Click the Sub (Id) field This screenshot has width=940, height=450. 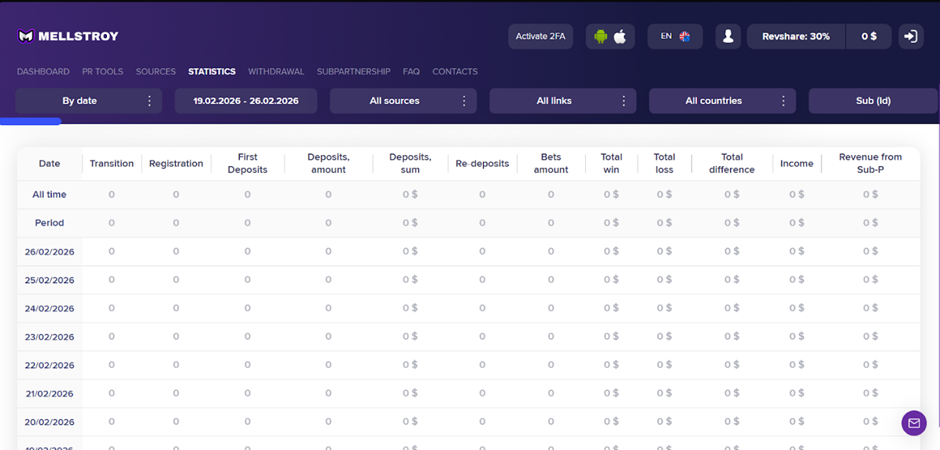point(872,101)
